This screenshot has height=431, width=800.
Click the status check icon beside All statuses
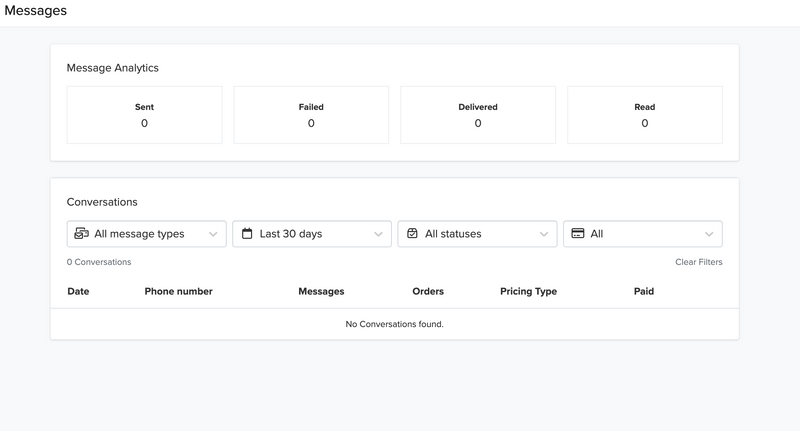(x=412, y=233)
